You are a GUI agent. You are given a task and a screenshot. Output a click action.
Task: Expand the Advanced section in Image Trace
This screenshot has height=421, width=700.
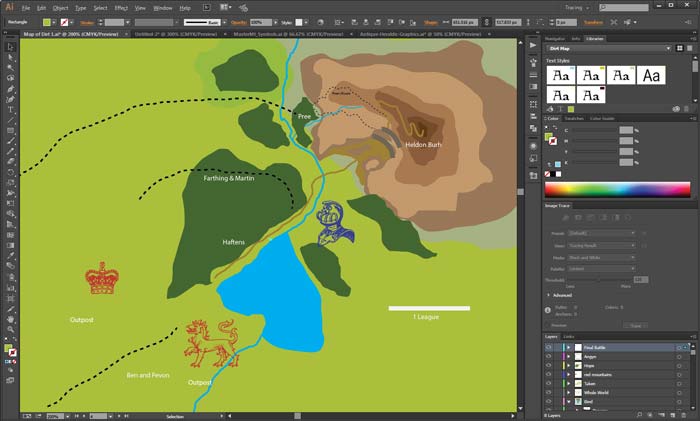pos(549,295)
